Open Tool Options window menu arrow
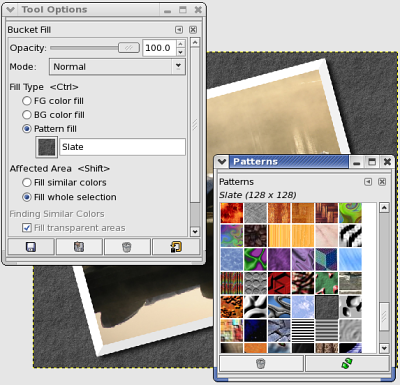 point(10,10)
